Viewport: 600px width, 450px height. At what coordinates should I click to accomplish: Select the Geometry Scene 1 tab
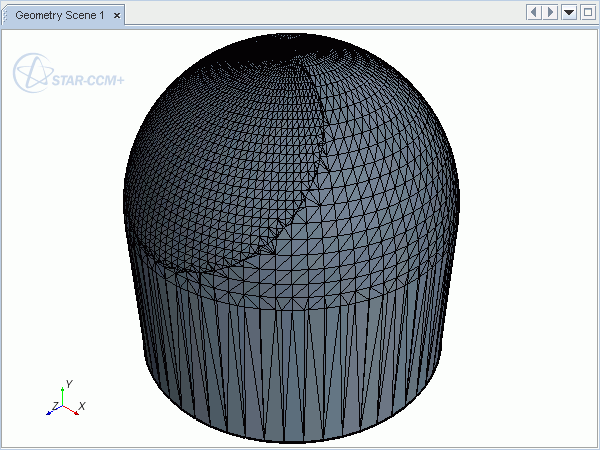59,16
